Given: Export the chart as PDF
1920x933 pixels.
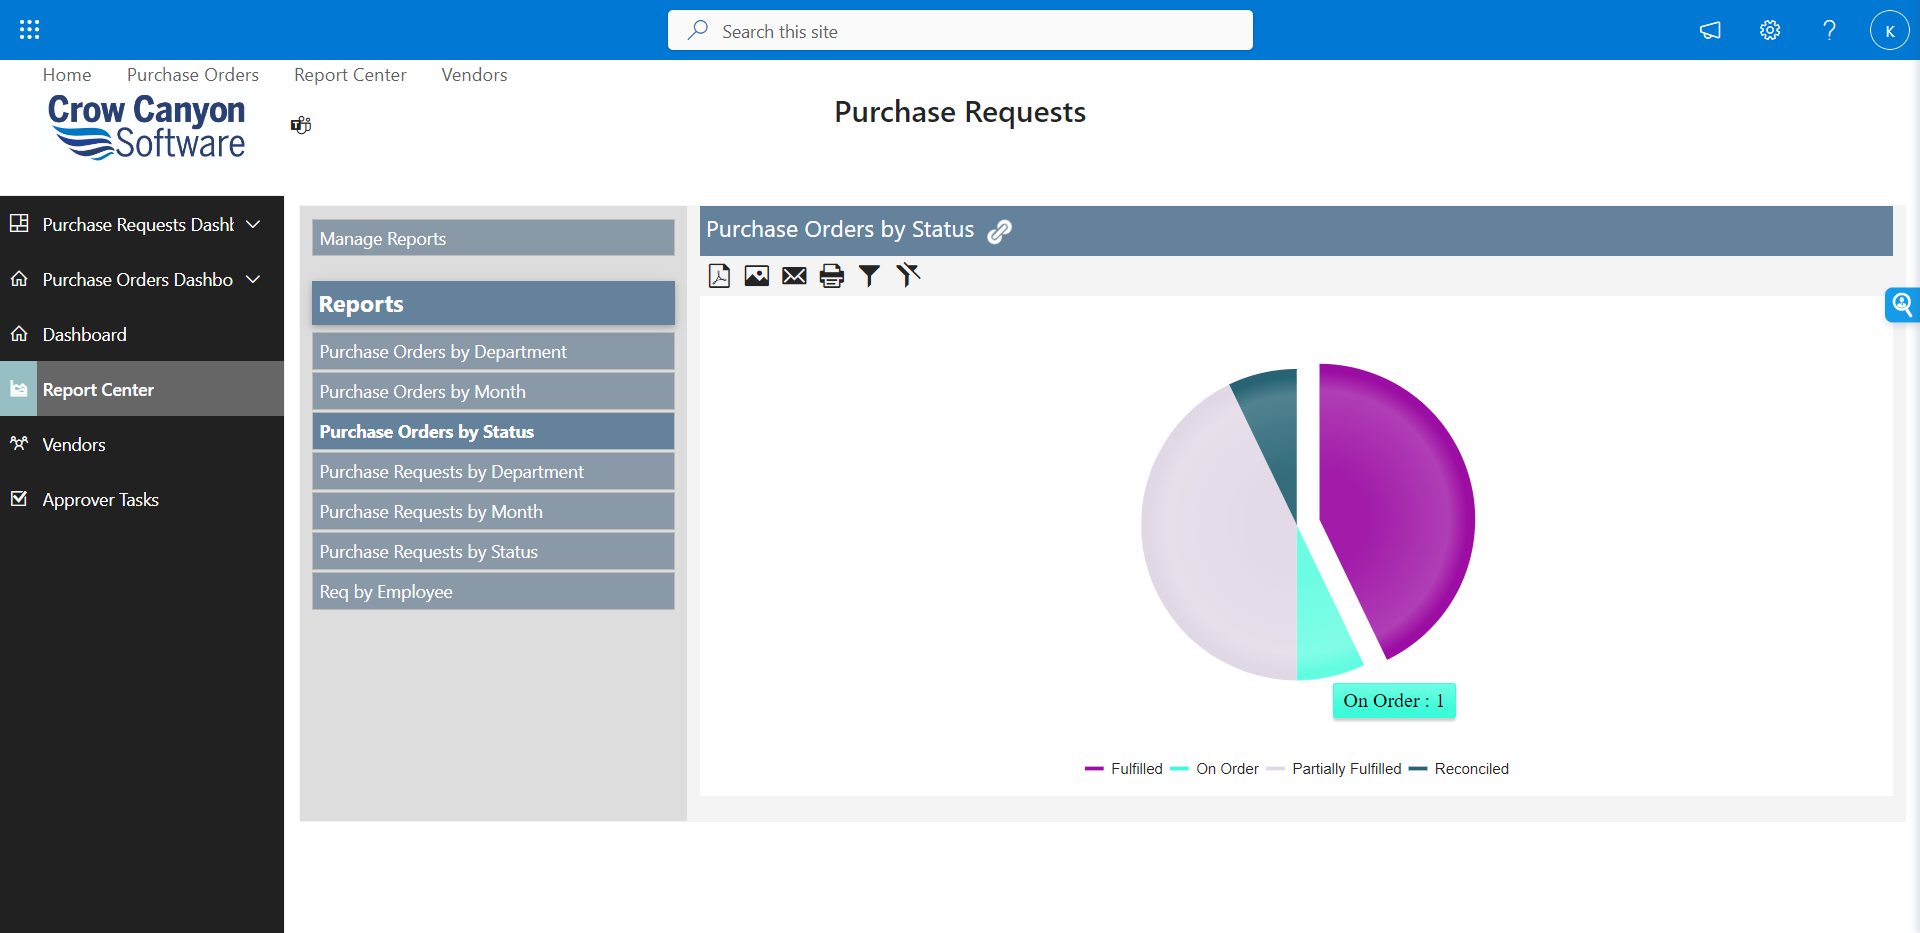Looking at the screenshot, I should 719,276.
